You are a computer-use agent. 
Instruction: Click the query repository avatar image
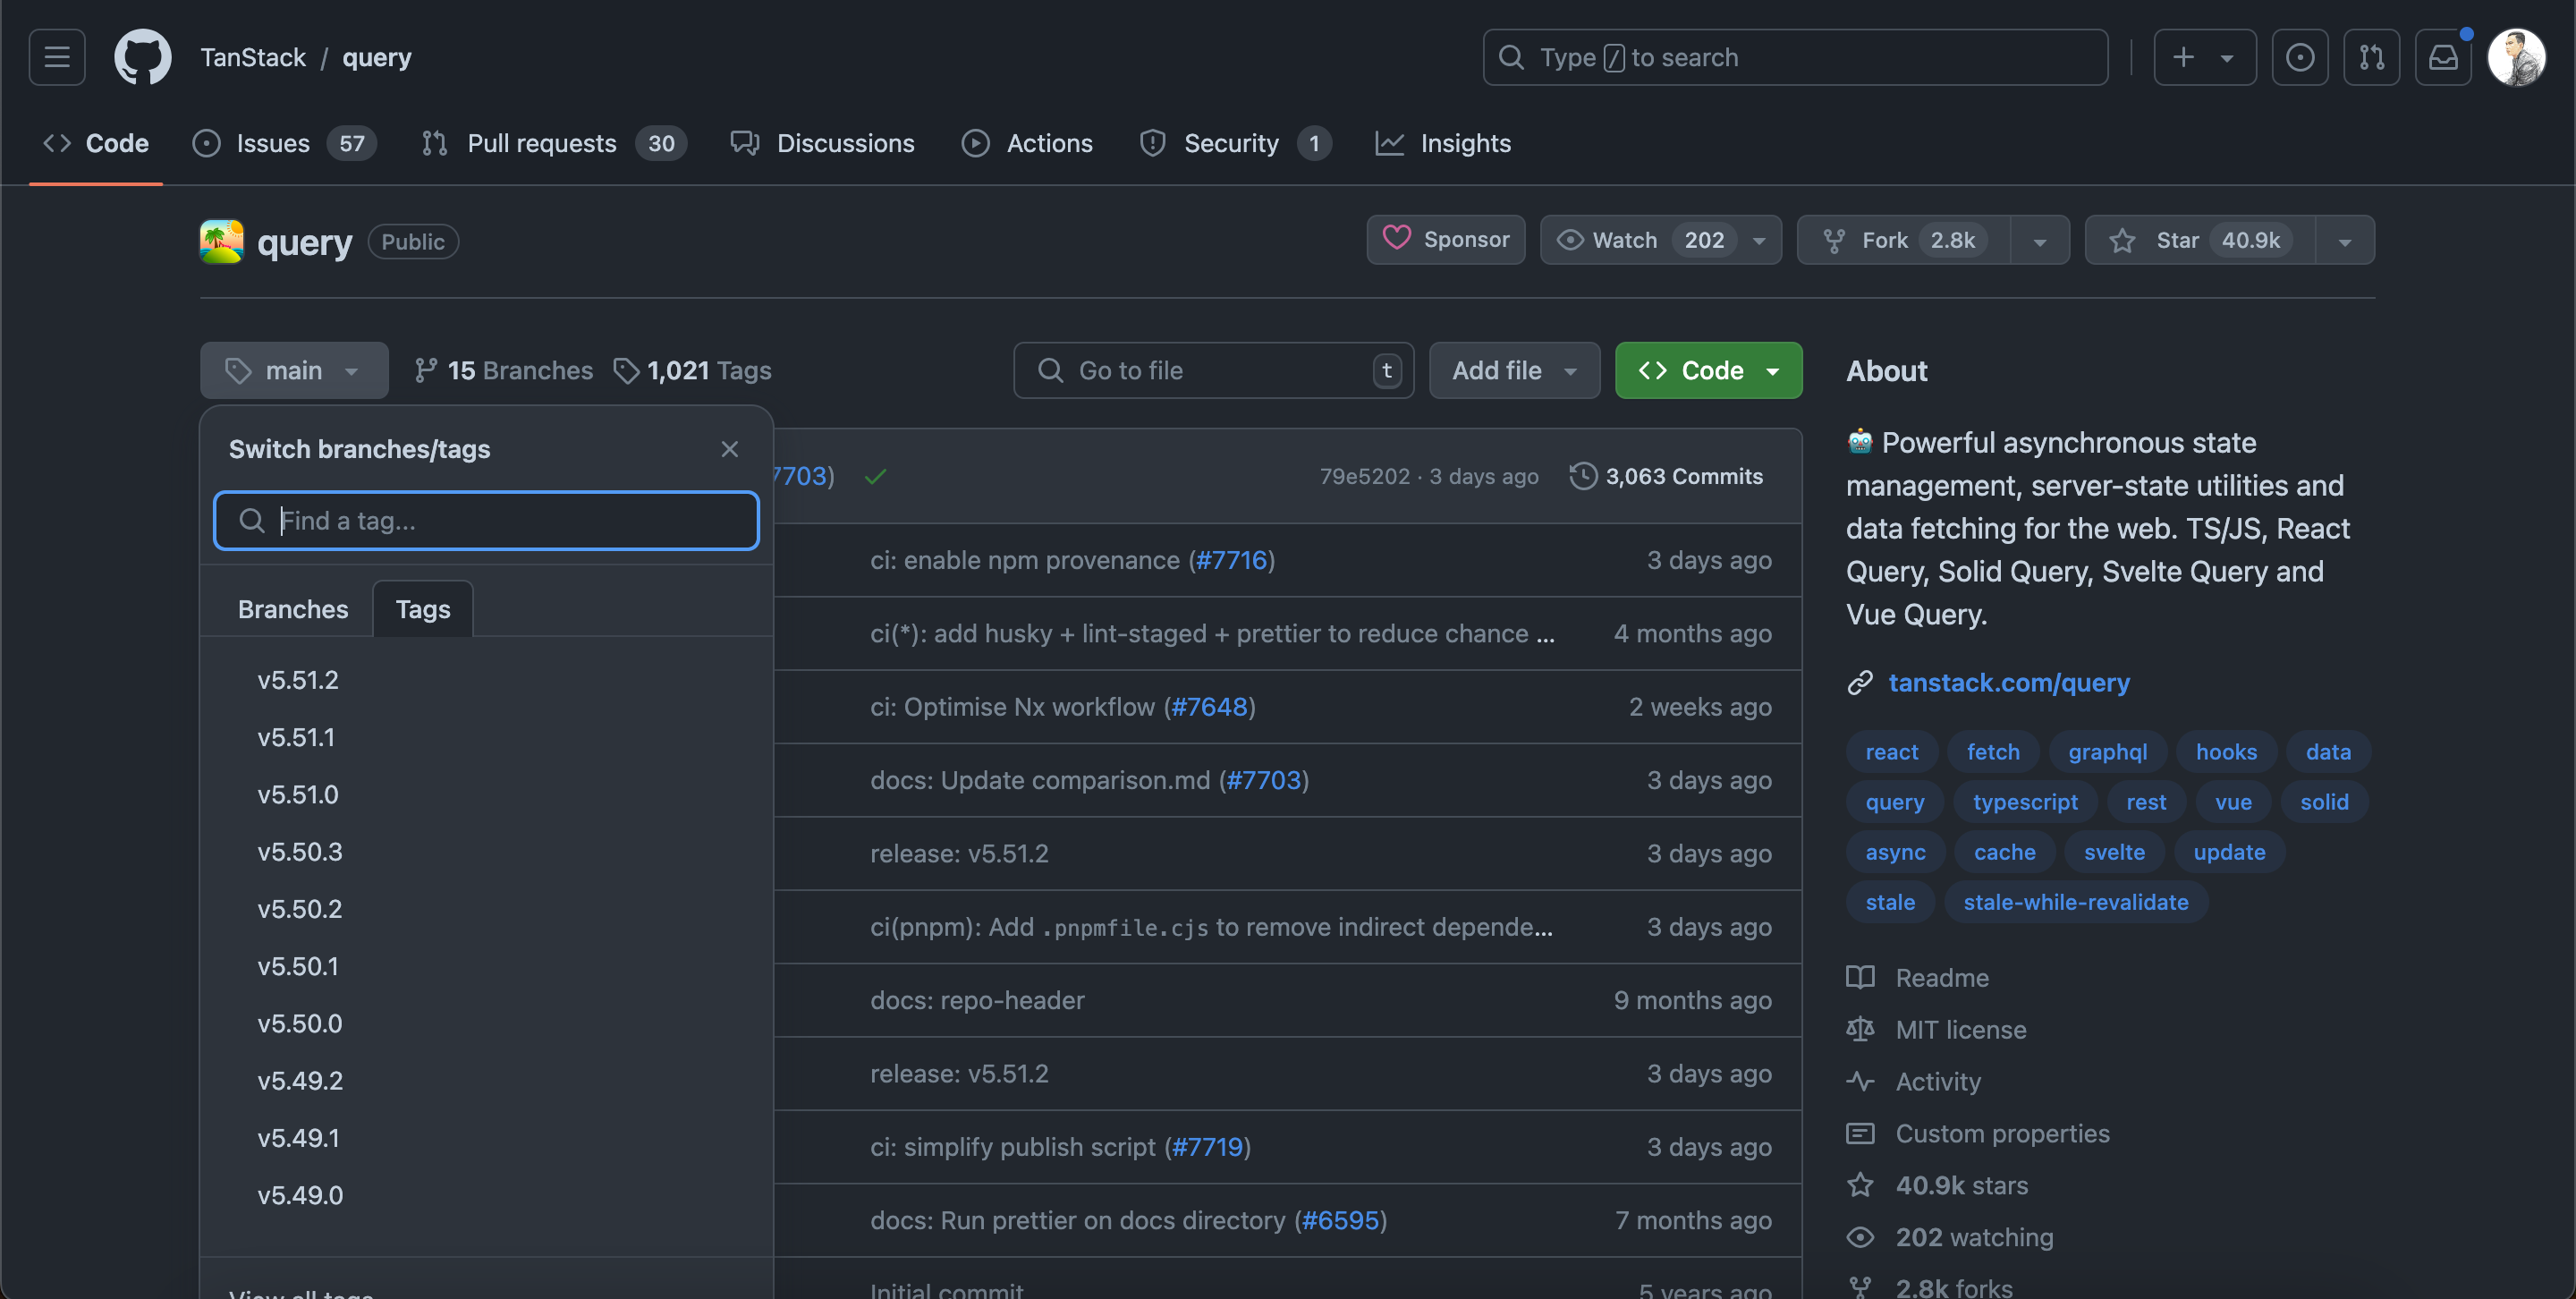pos(221,241)
